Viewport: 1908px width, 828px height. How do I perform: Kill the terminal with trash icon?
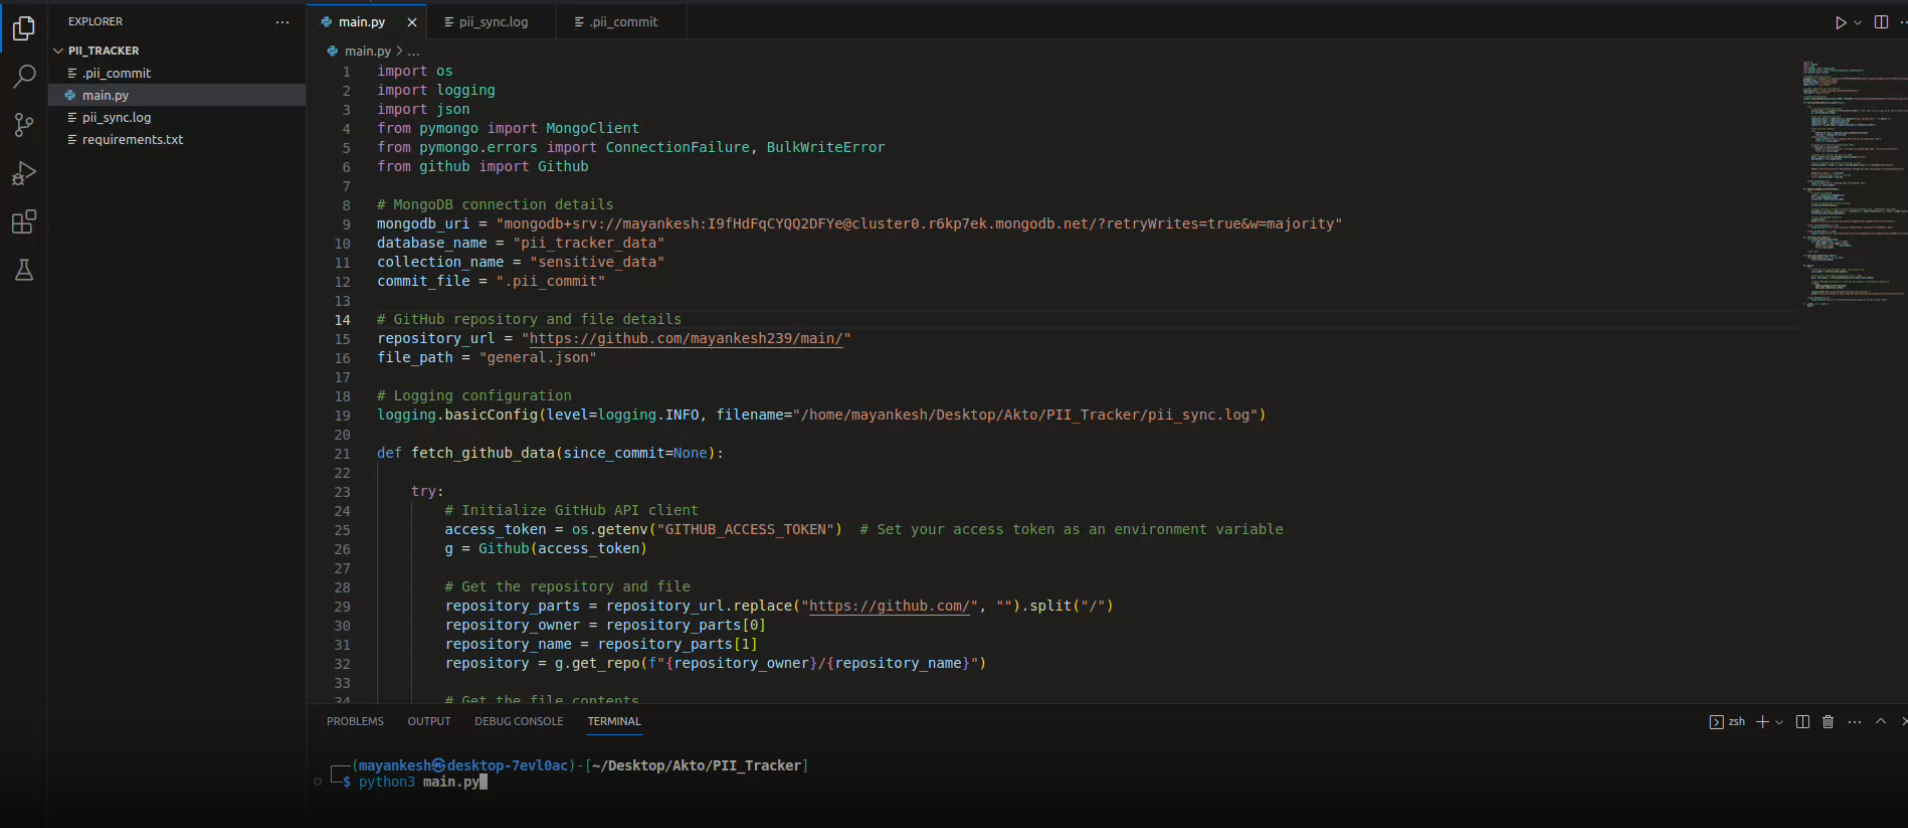pos(1828,722)
